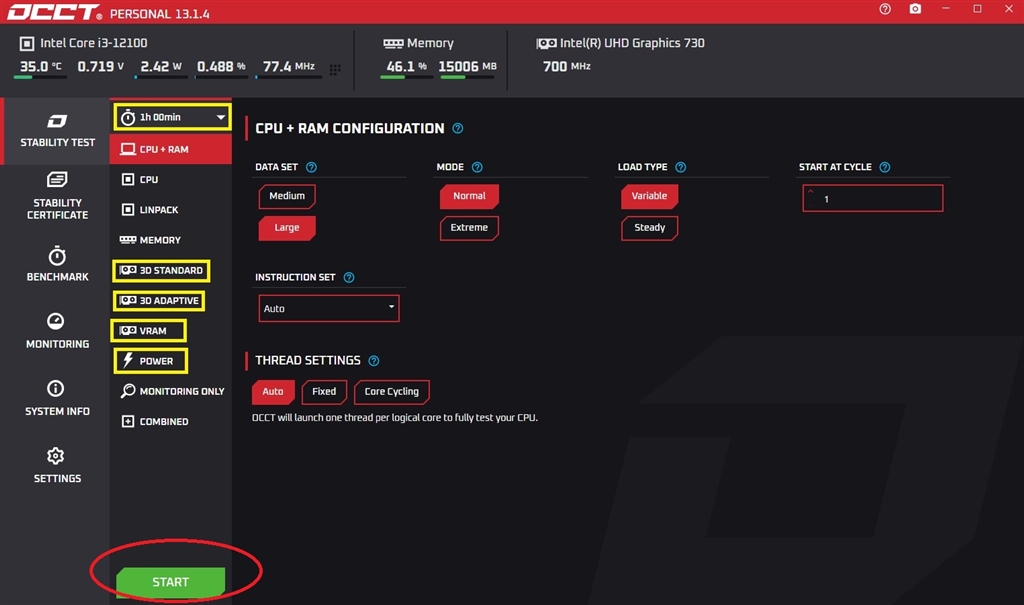Open Thread Settings help icon
The width and height of the screenshot is (1024, 605).
click(x=374, y=361)
